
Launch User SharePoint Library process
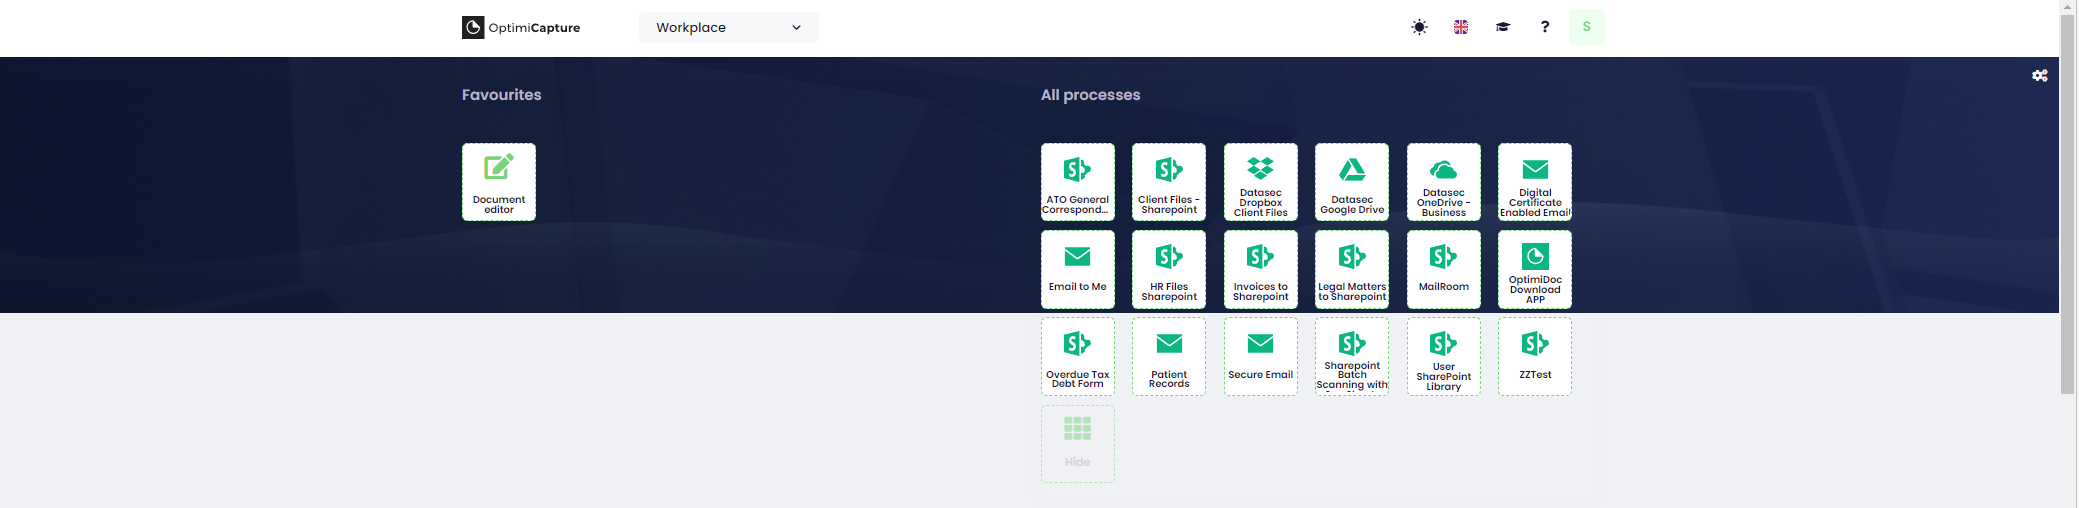click(x=1444, y=357)
